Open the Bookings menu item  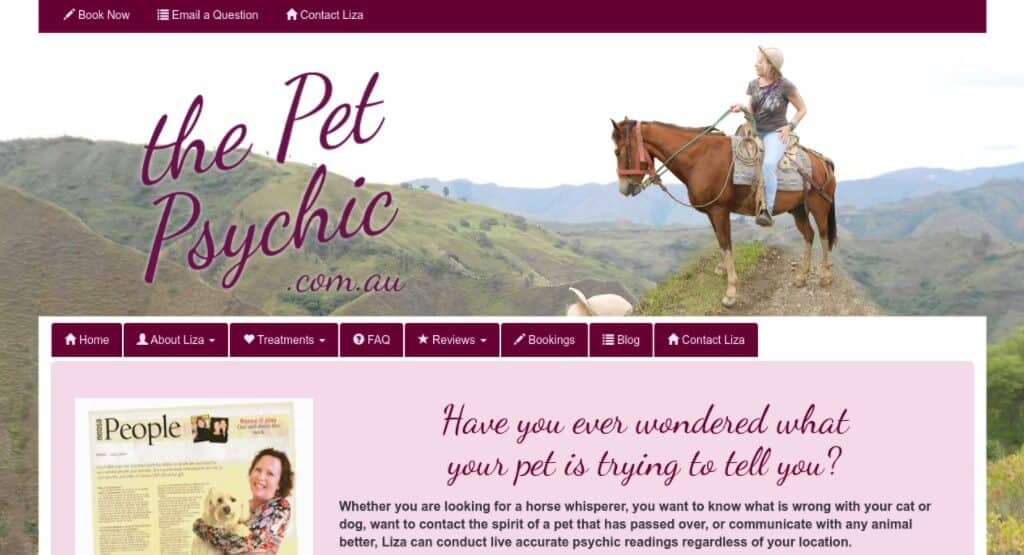click(544, 340)
